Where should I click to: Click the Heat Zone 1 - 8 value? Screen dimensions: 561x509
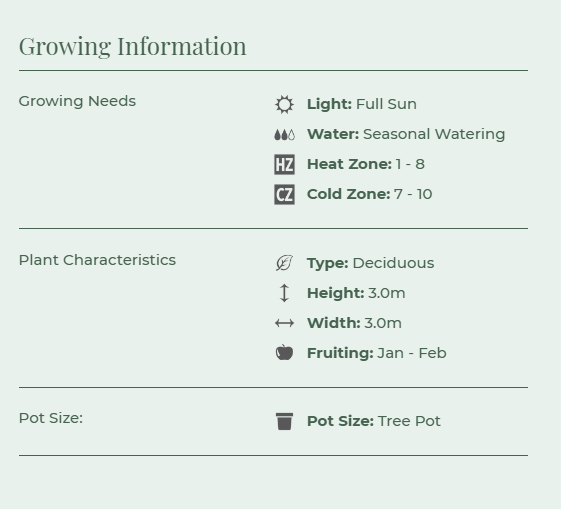(410, 164)
